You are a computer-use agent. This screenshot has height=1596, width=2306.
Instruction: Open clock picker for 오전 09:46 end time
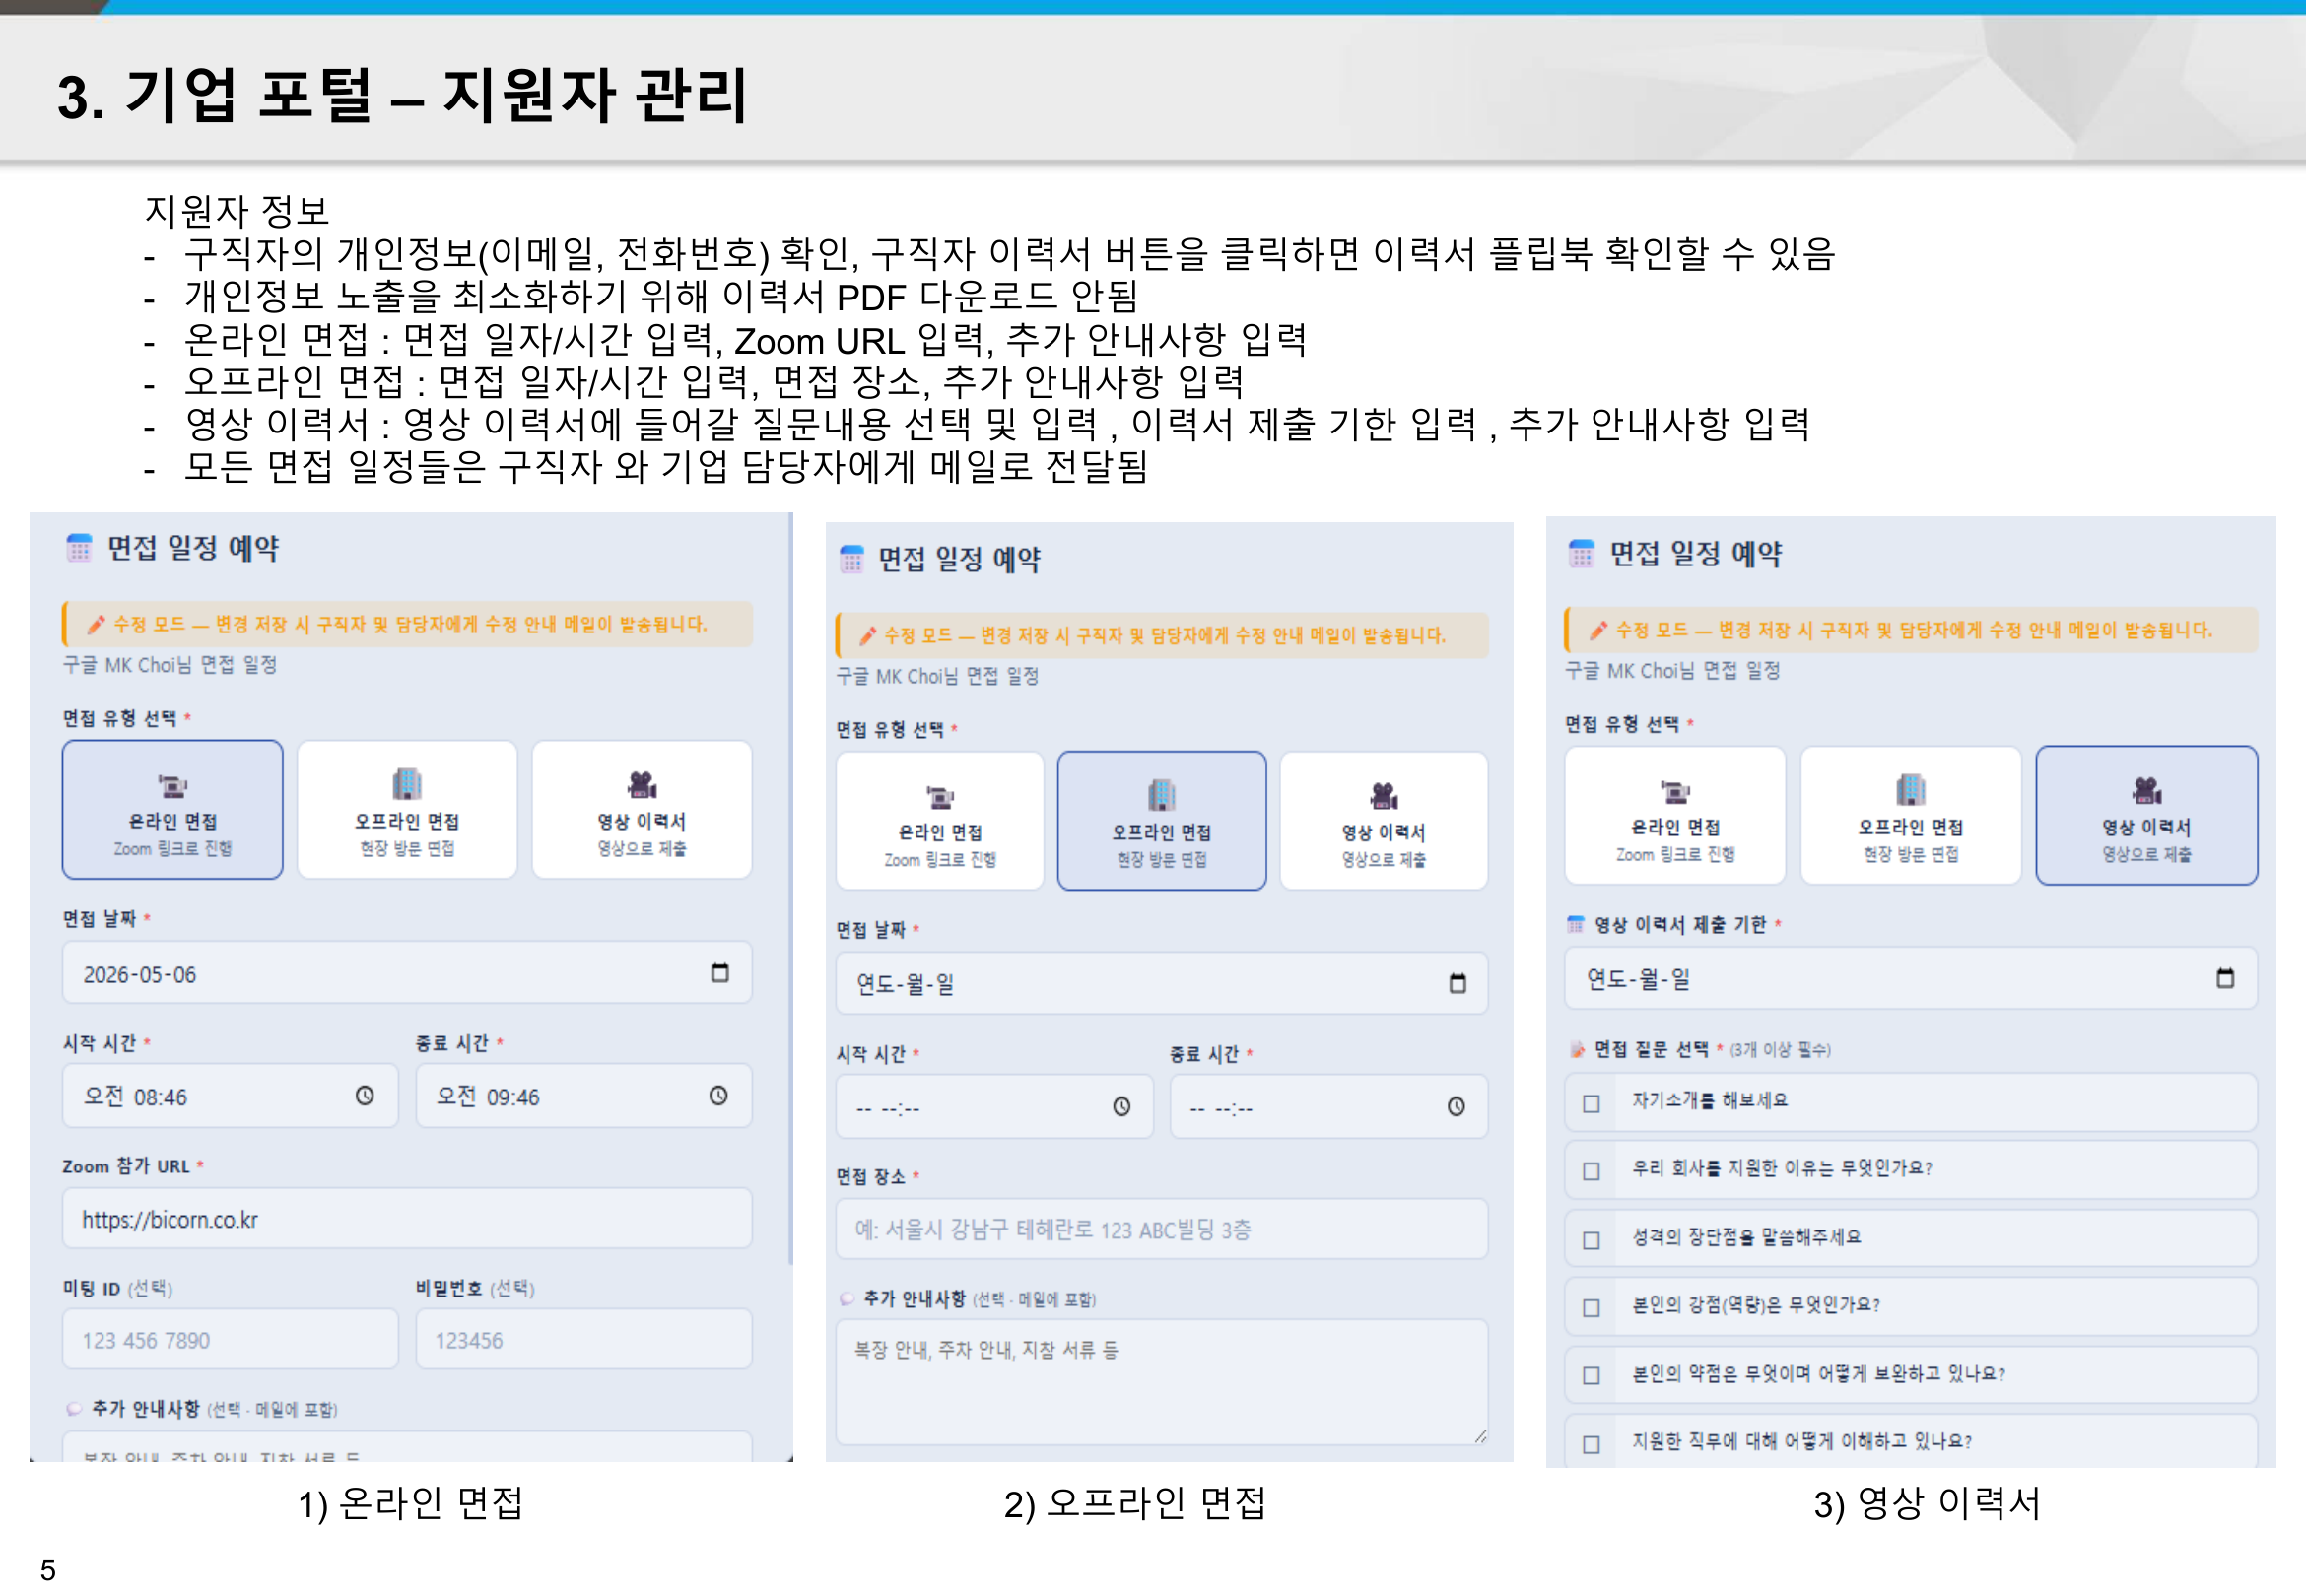[718, 1095]
